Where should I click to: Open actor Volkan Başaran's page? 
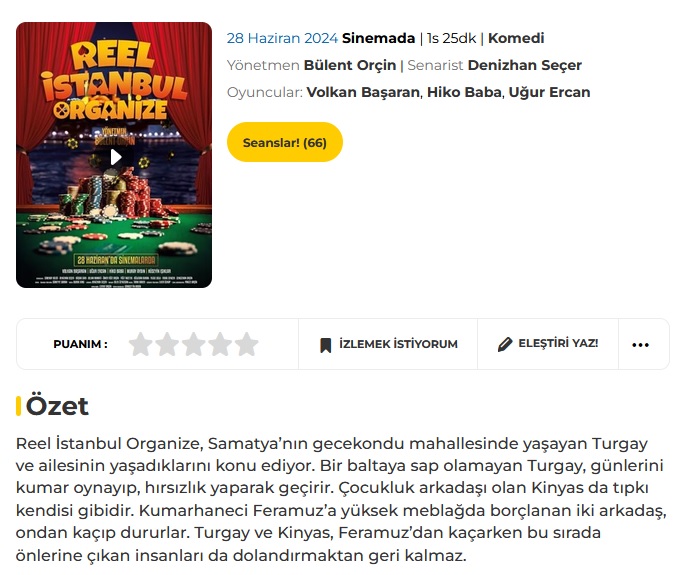click(363, 92)
